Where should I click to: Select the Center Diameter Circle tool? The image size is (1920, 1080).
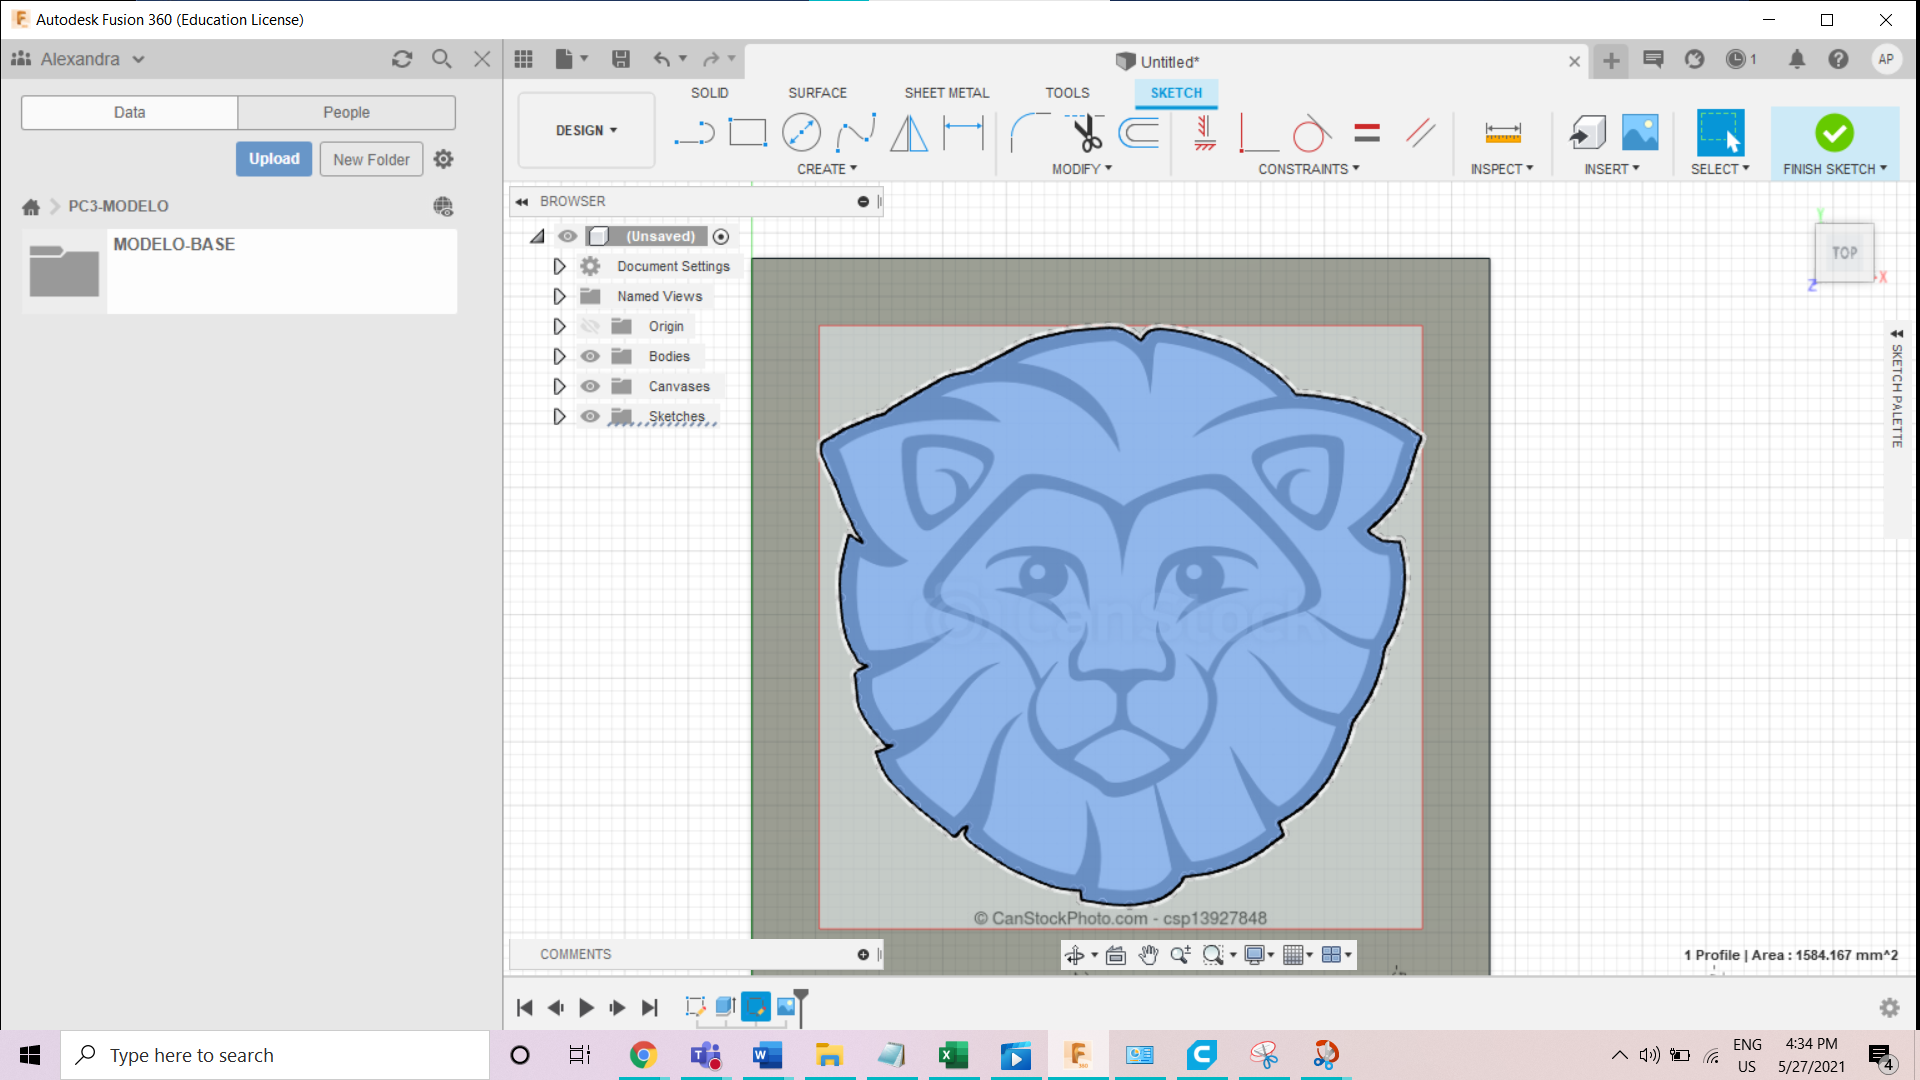click(801, 132)
